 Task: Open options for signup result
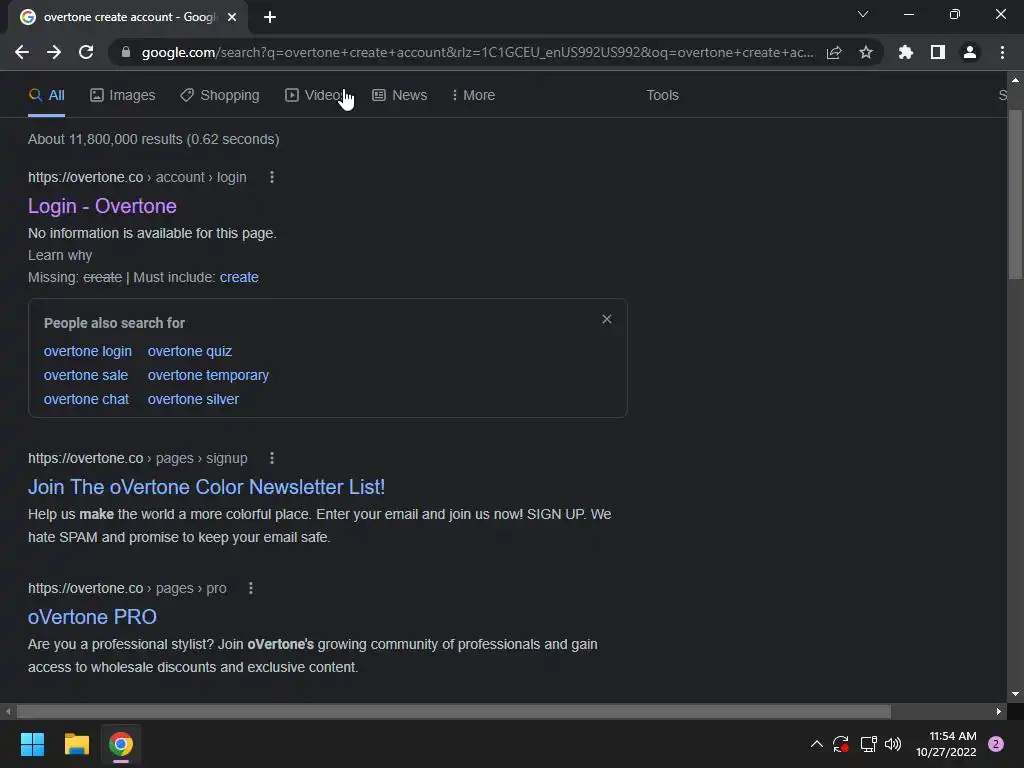[x=272, y=458]
